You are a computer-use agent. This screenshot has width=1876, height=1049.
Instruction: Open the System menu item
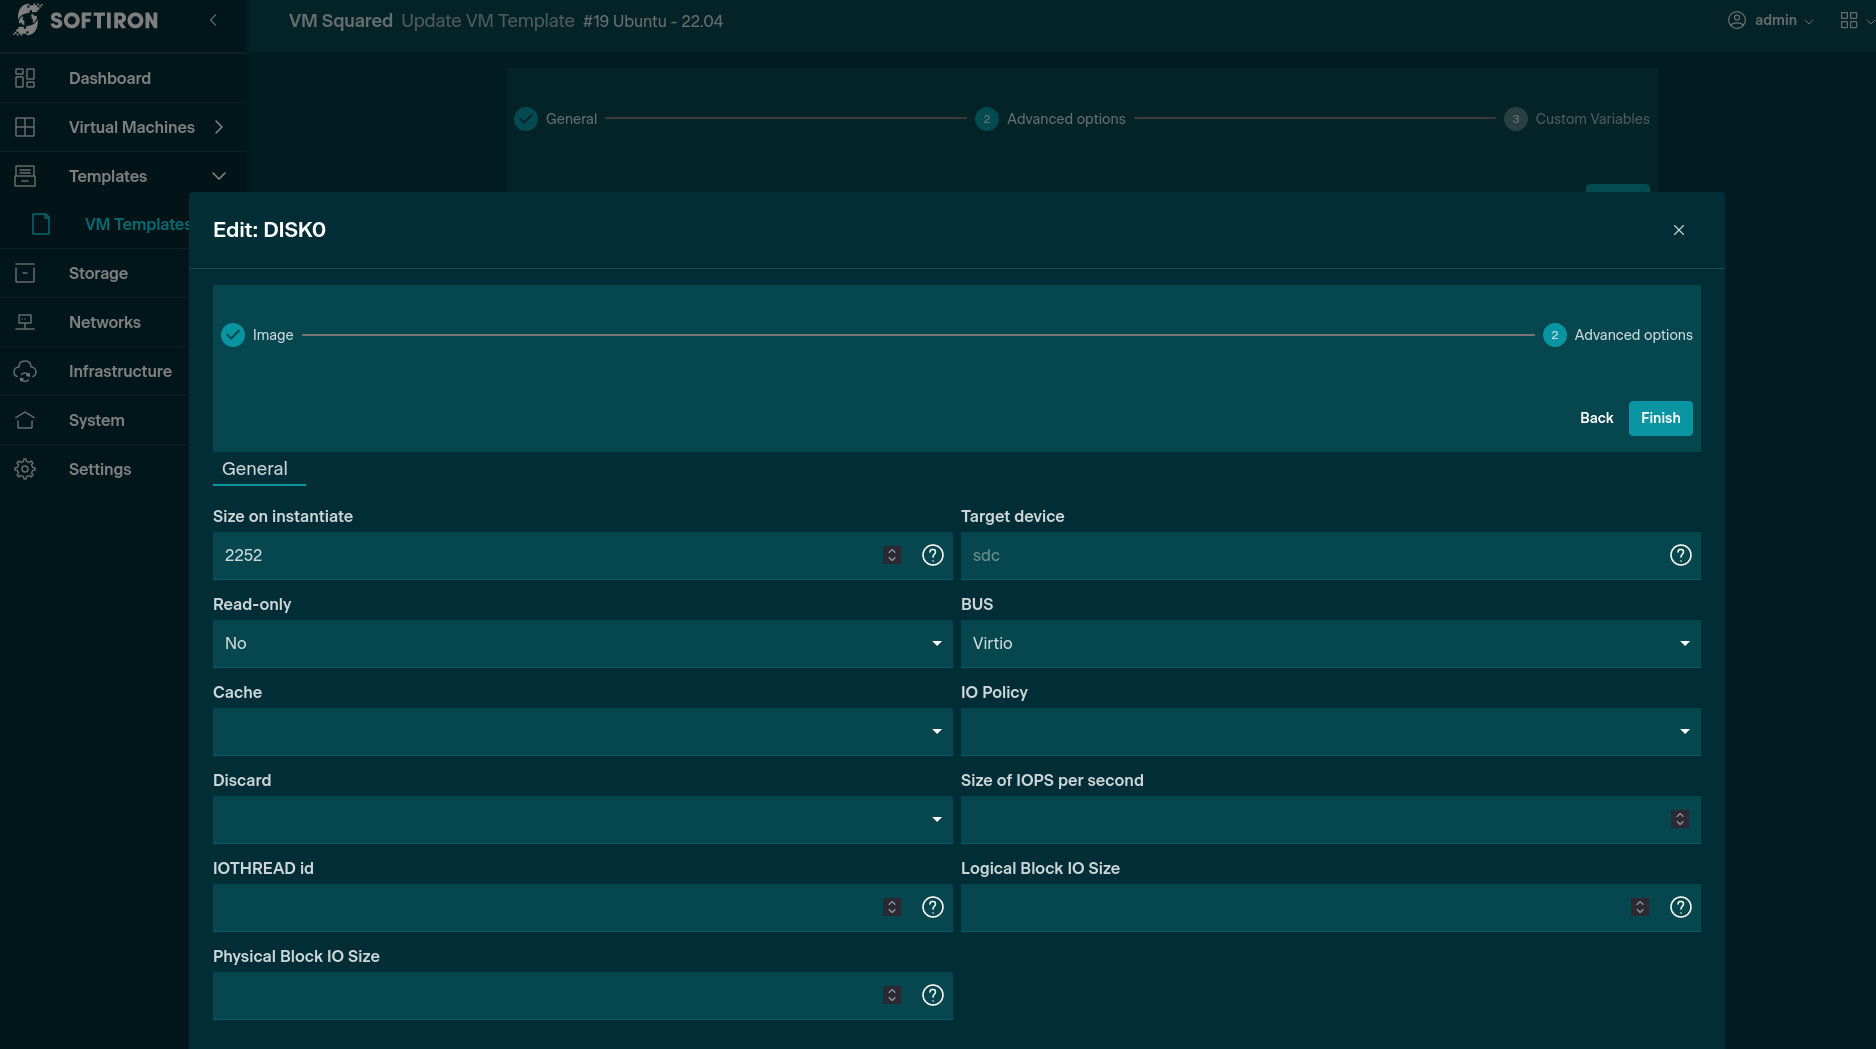[x=96, y=420]
